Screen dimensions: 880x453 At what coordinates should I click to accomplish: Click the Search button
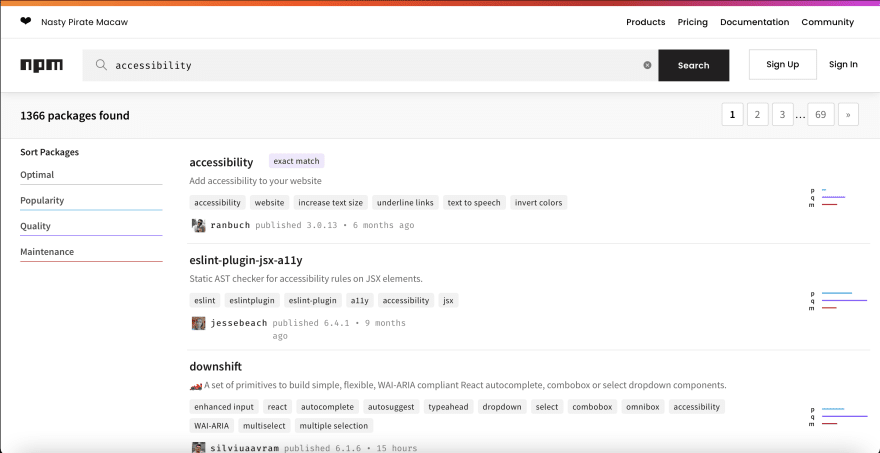coord(694,65)
